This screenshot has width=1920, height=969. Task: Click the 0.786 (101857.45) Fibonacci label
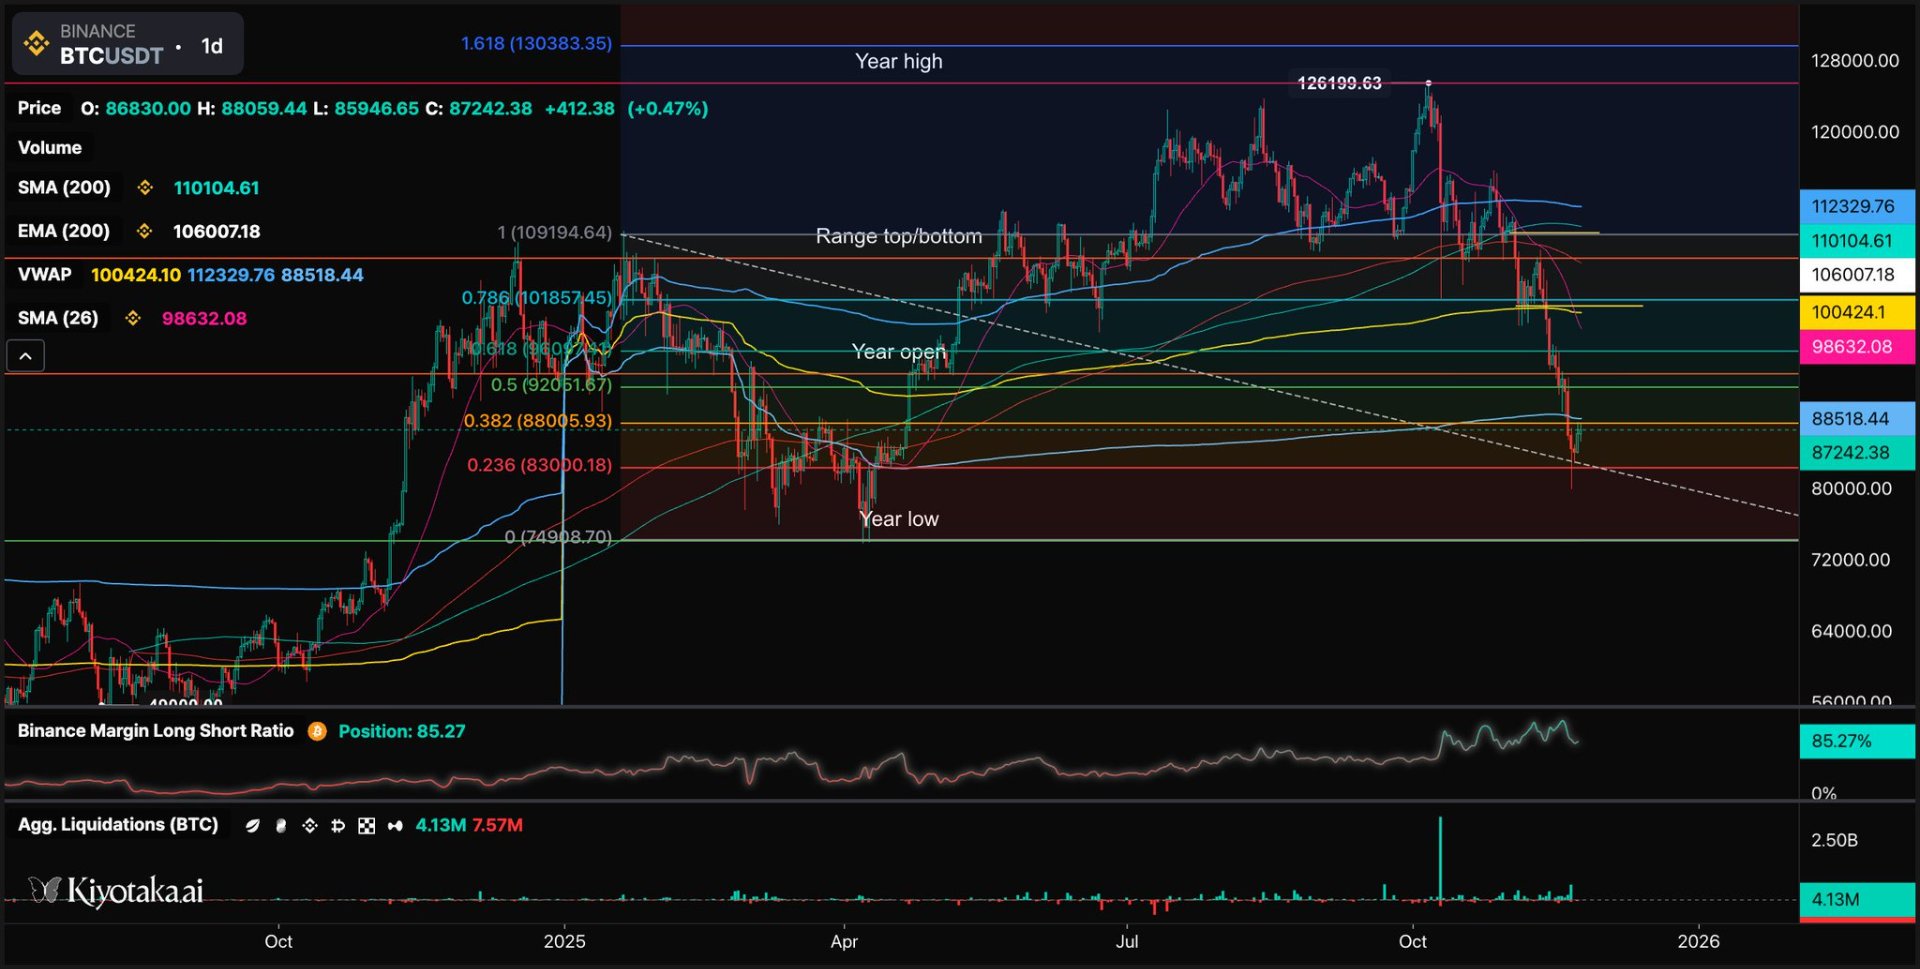pyautogui.click(x=536, y=298)
